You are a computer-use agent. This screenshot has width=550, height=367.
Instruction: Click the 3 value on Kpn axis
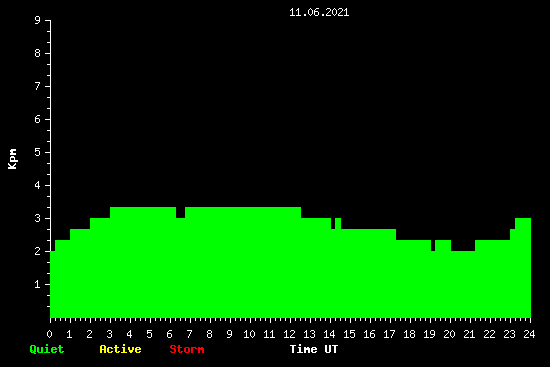[x=37, y=218]
